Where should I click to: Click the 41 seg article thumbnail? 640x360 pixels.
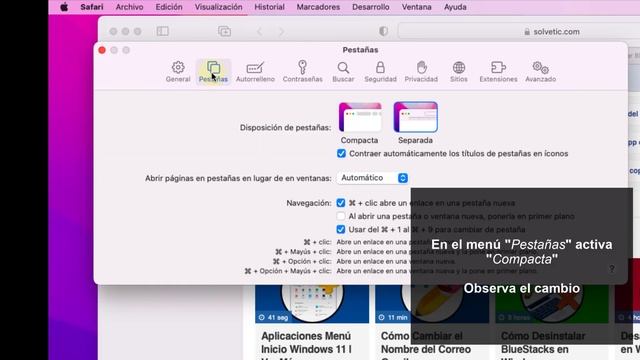coord(312,304)
